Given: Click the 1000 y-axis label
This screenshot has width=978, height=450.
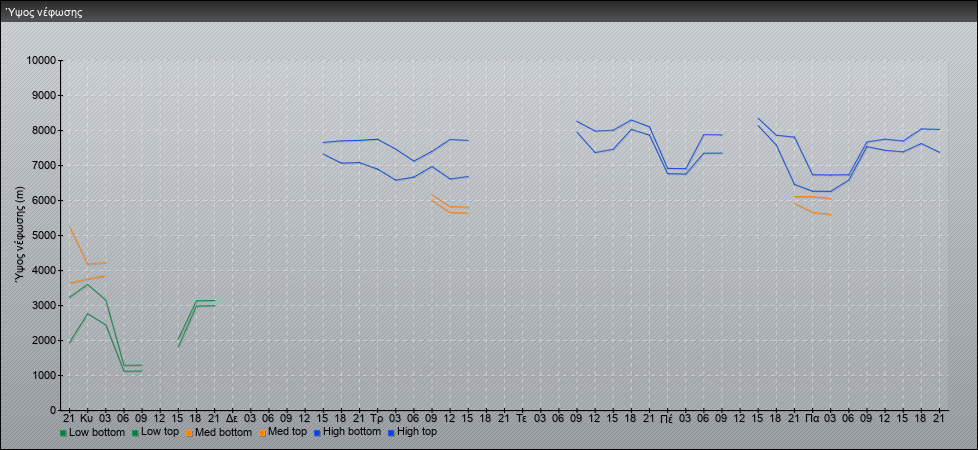Looking at the screenshot, I should coord(44,375).
